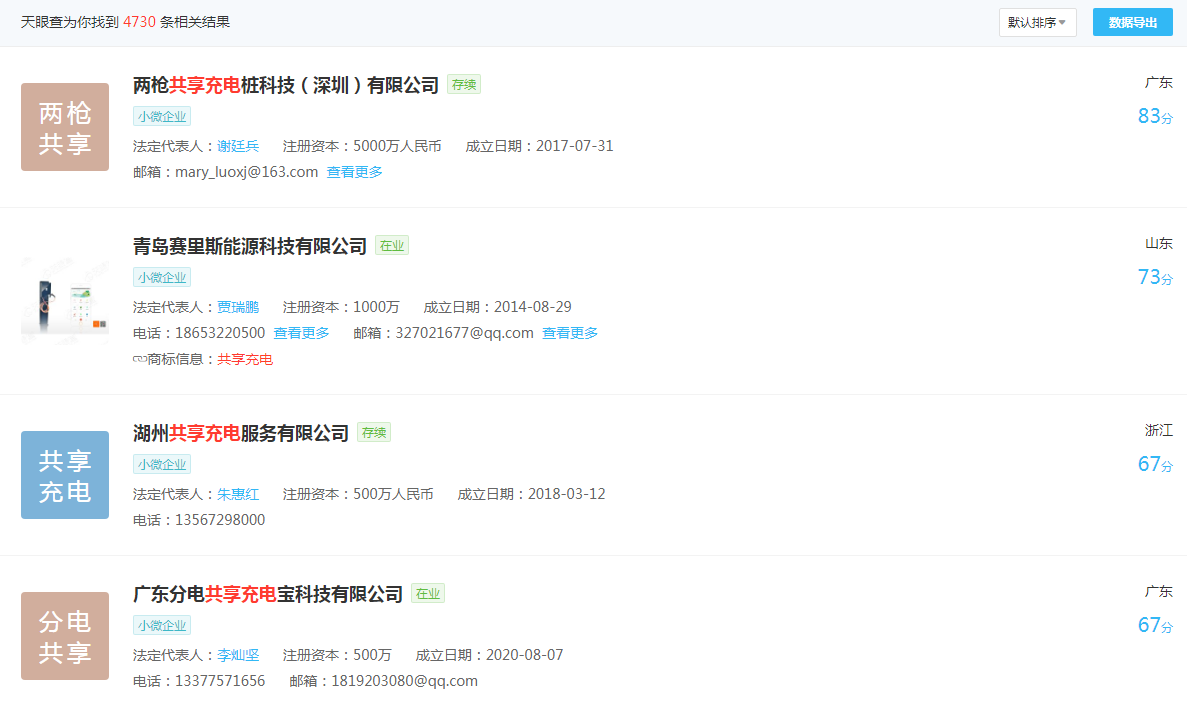Click the link icon before 商标信息
The width and height of the screenshot is (1187, 708).
point(139,360)
